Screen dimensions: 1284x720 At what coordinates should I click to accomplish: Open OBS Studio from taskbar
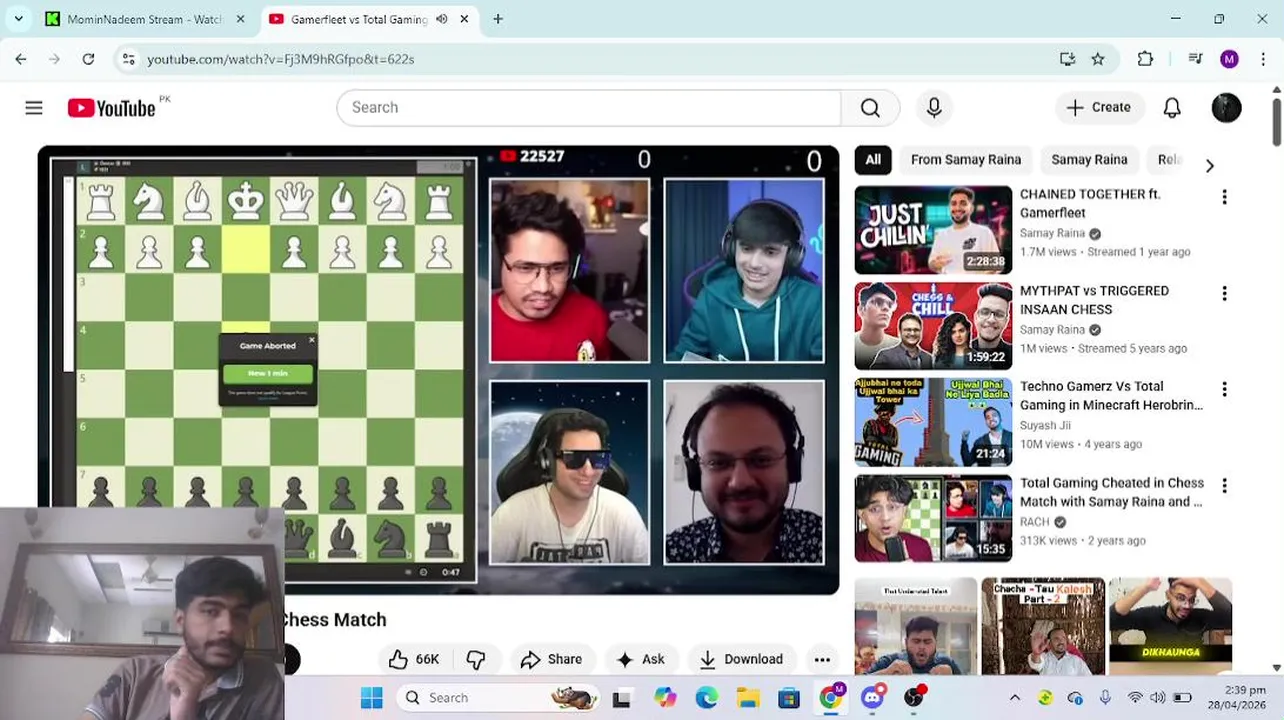[914, 697]
